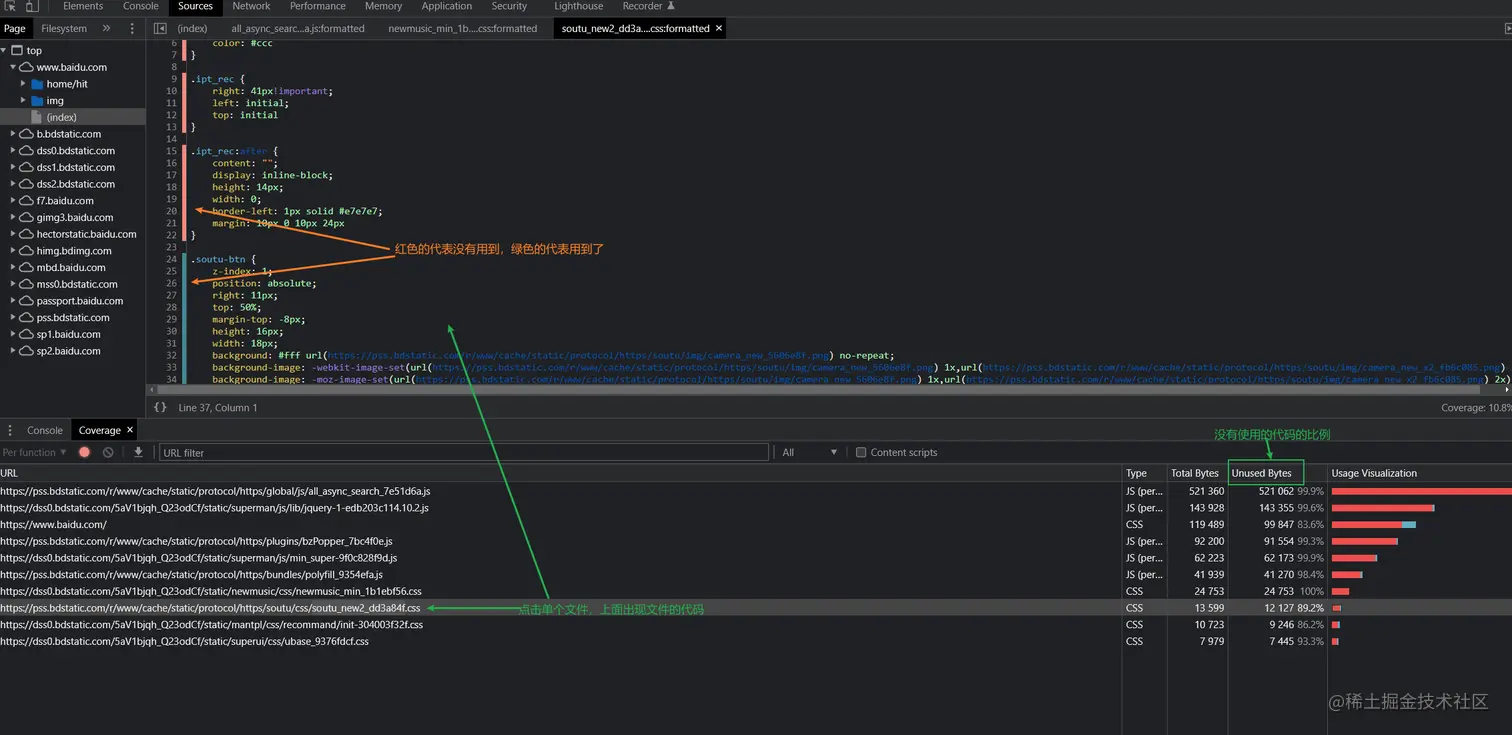The height and width of the screenshot is (735, 1512).
Task: Click the www.baidu.com row usage bar
Action: tap(1374, 524)
